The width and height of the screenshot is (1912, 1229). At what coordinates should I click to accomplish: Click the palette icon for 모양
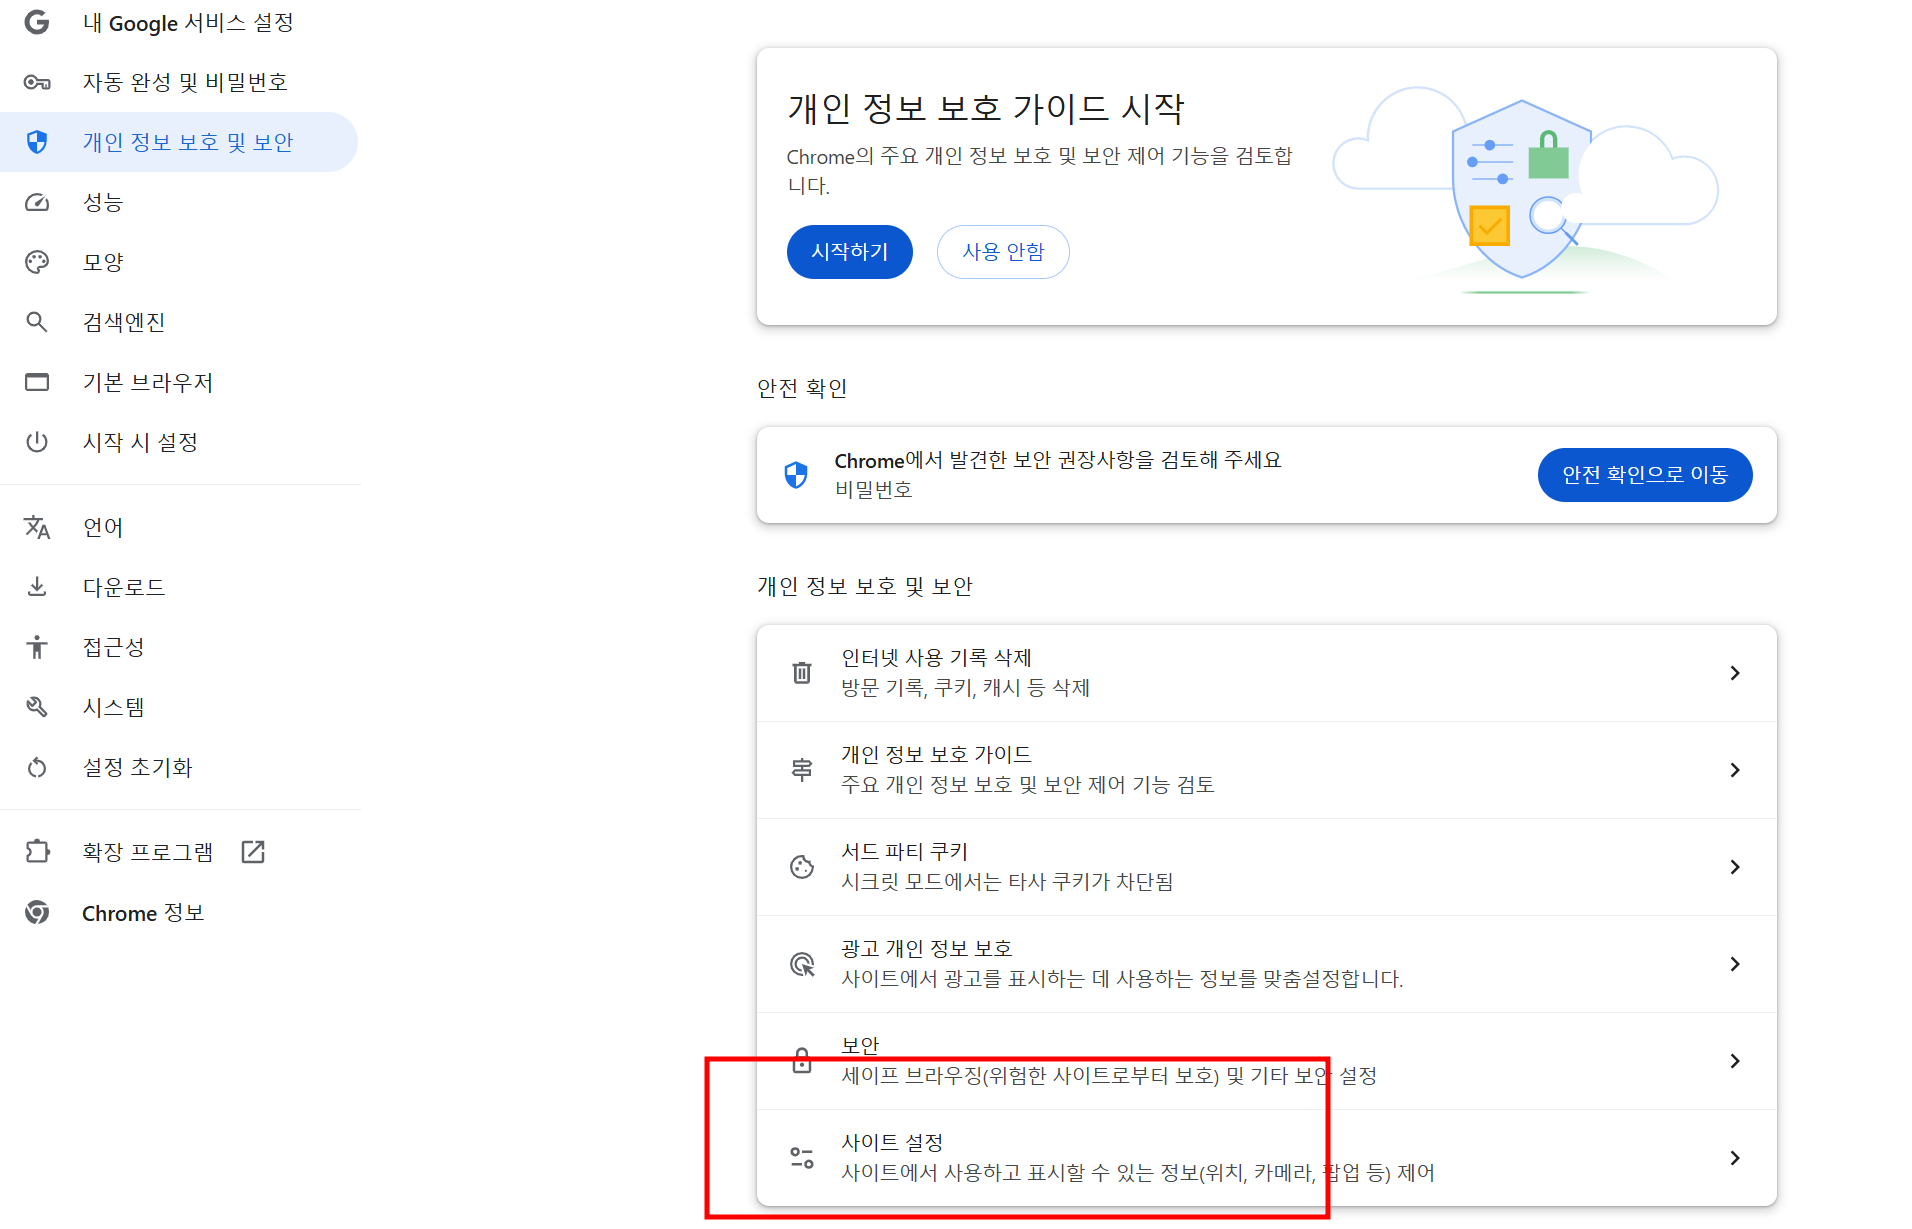37,262
